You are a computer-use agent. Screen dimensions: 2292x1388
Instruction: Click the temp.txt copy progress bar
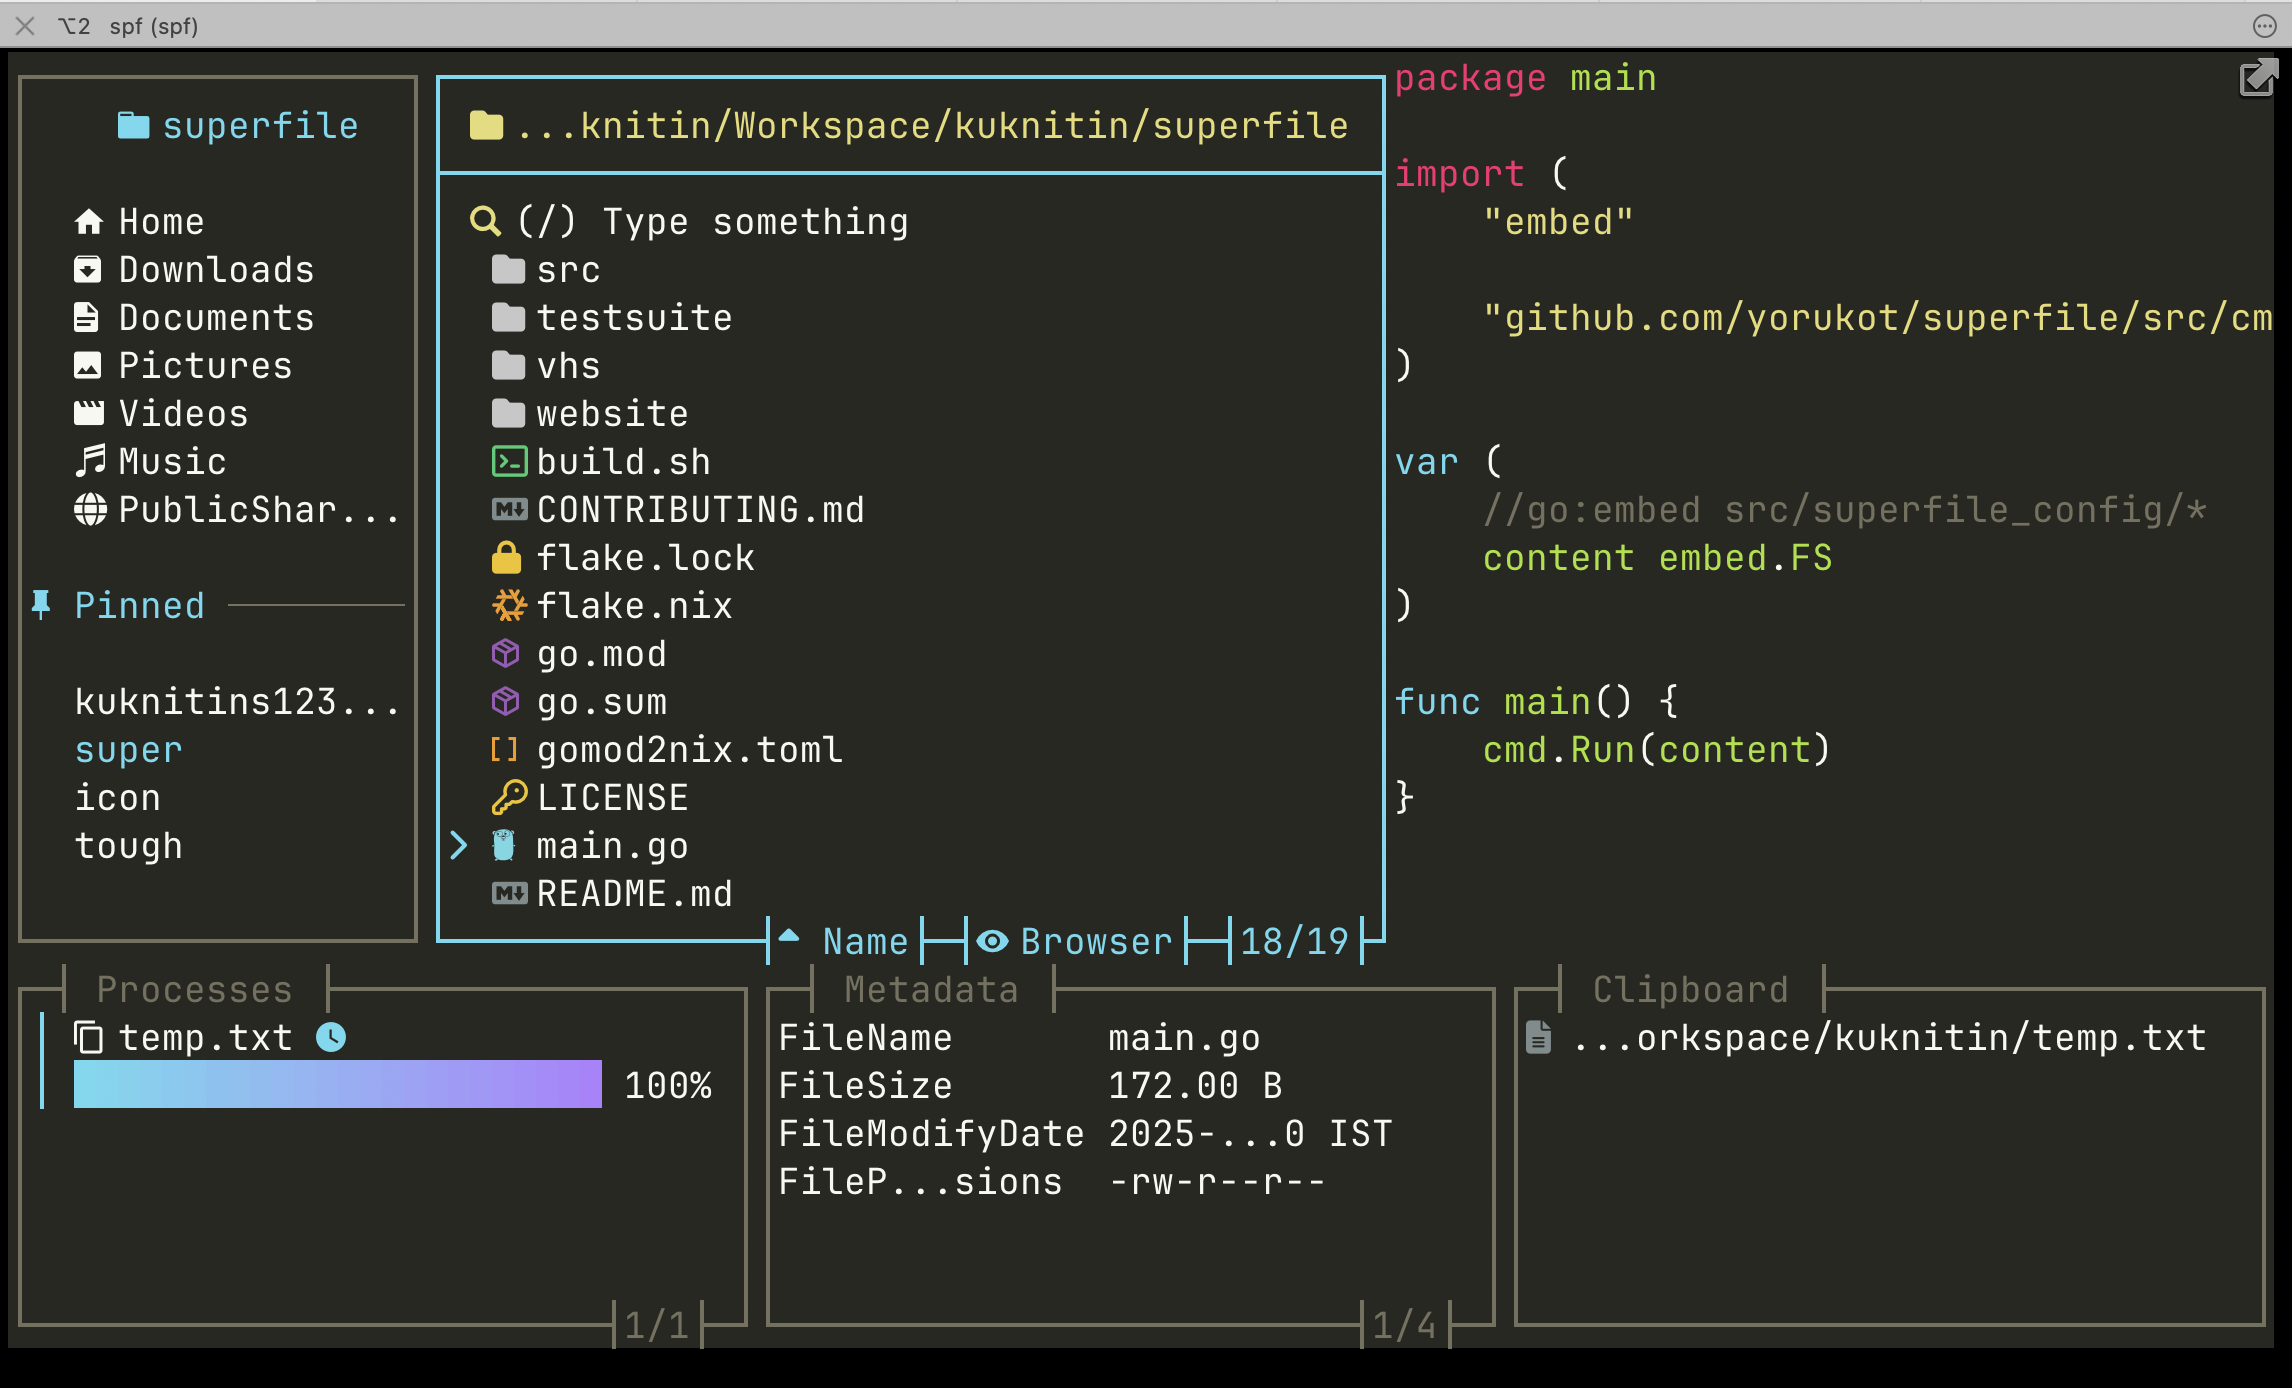pos(338,1085)
